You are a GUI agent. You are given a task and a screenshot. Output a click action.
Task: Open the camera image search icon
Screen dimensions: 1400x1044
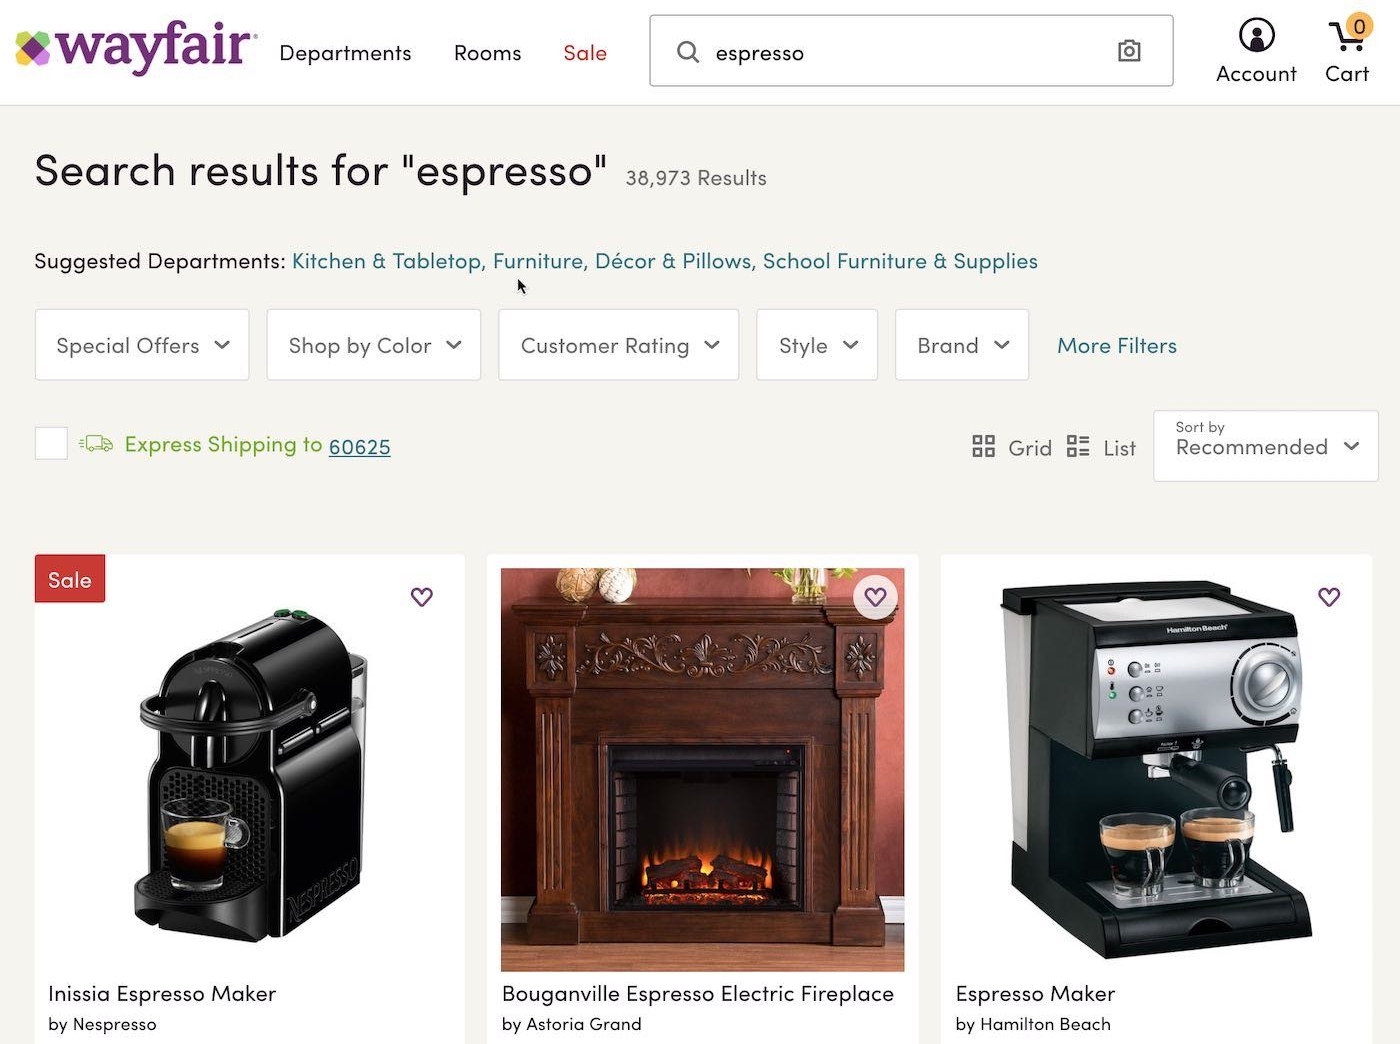point(1129,51)
